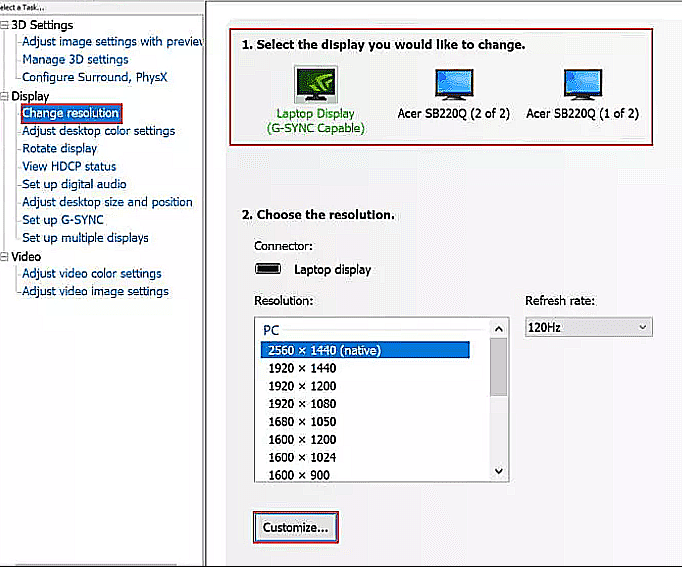Open Adjust video image settings

coord(95,291)
